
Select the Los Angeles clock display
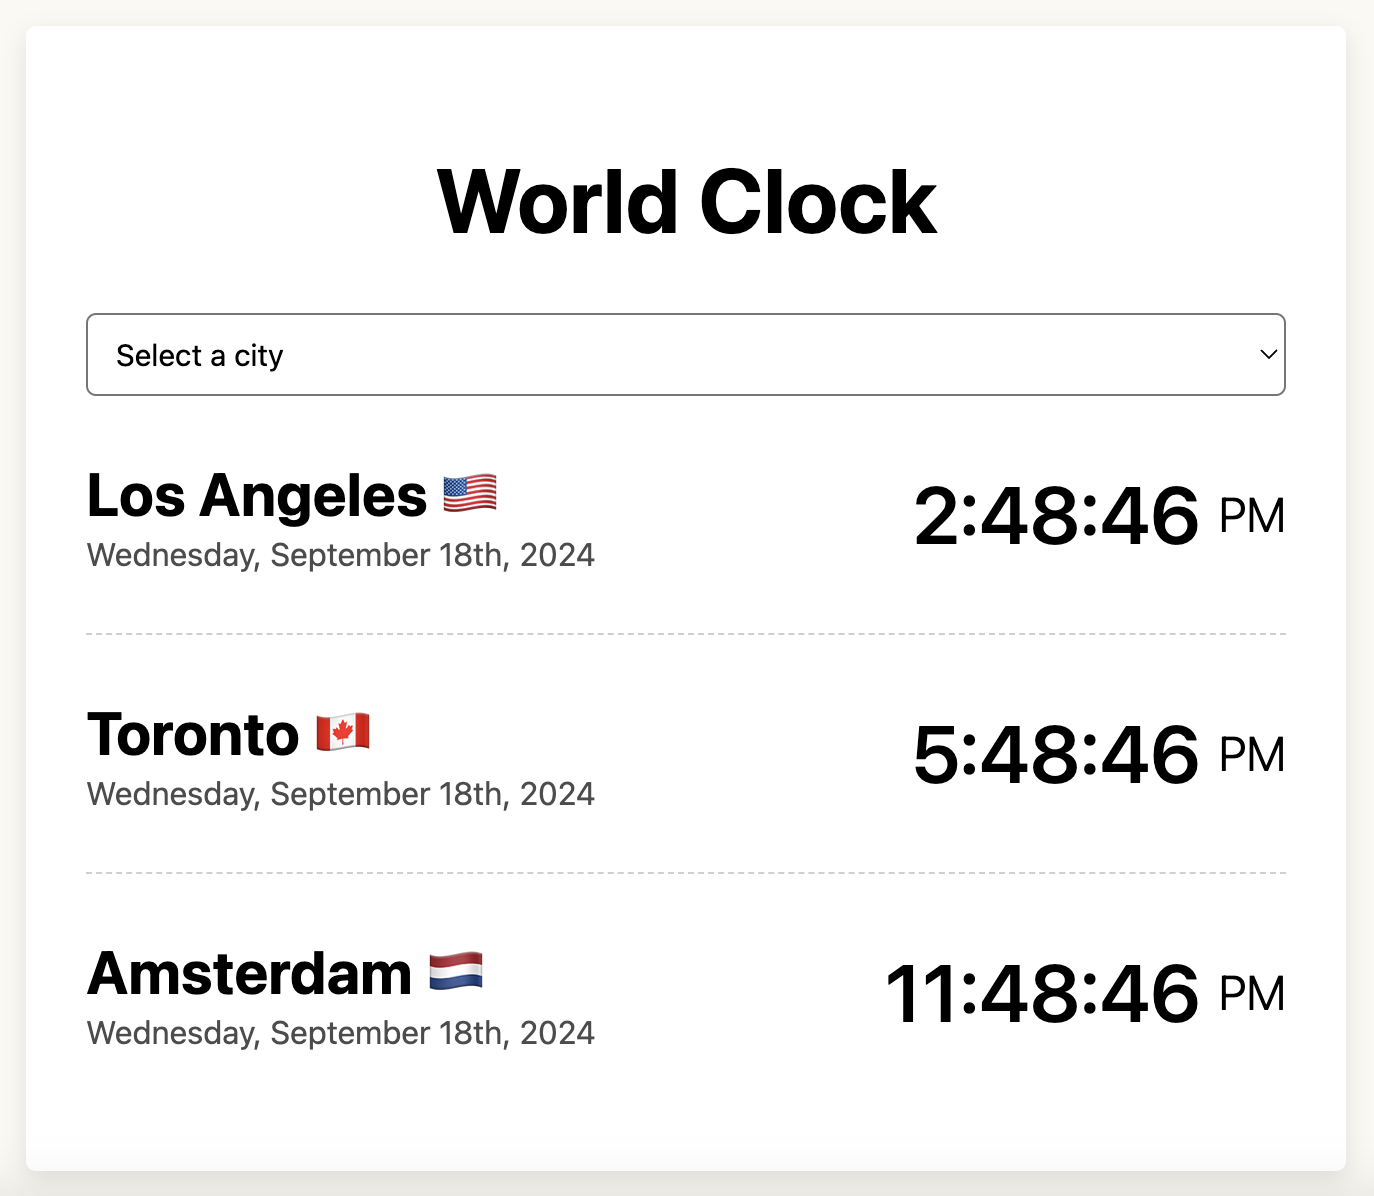coord(1056,515)
